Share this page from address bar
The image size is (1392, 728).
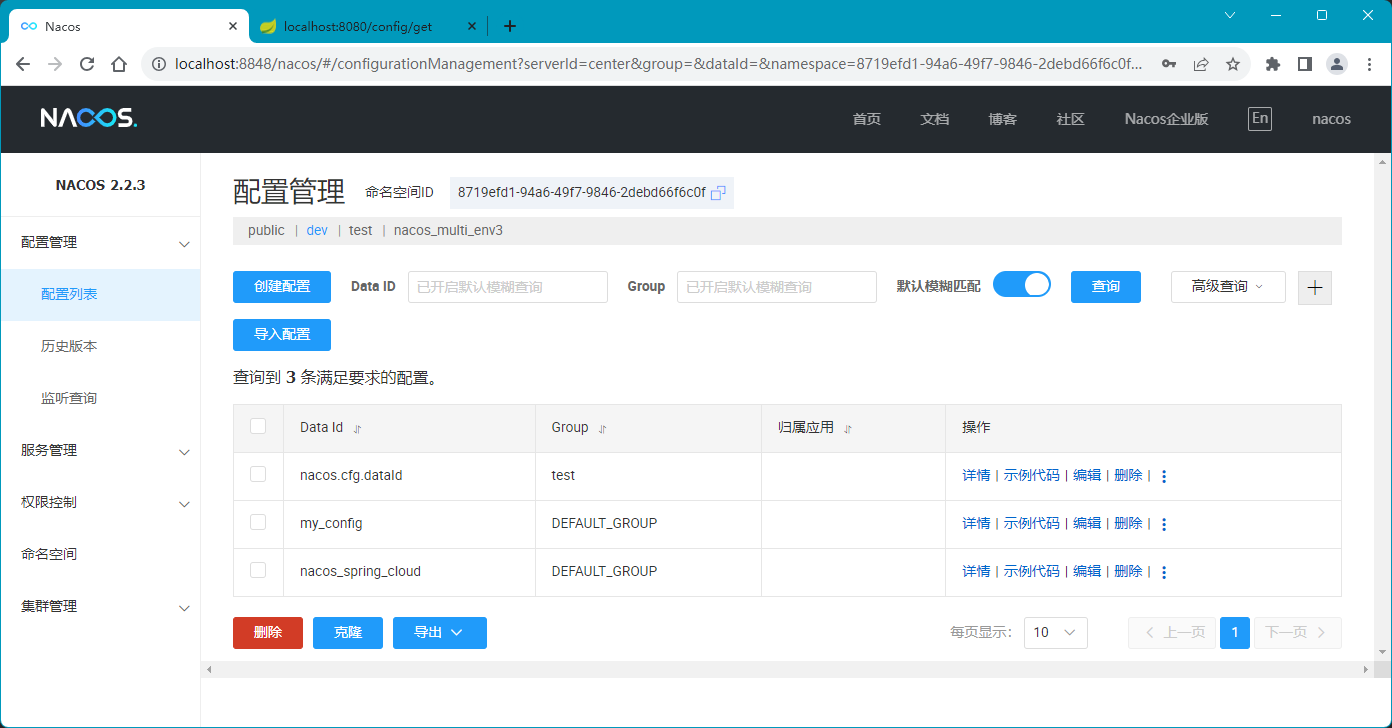click(x=1201, y=64)
